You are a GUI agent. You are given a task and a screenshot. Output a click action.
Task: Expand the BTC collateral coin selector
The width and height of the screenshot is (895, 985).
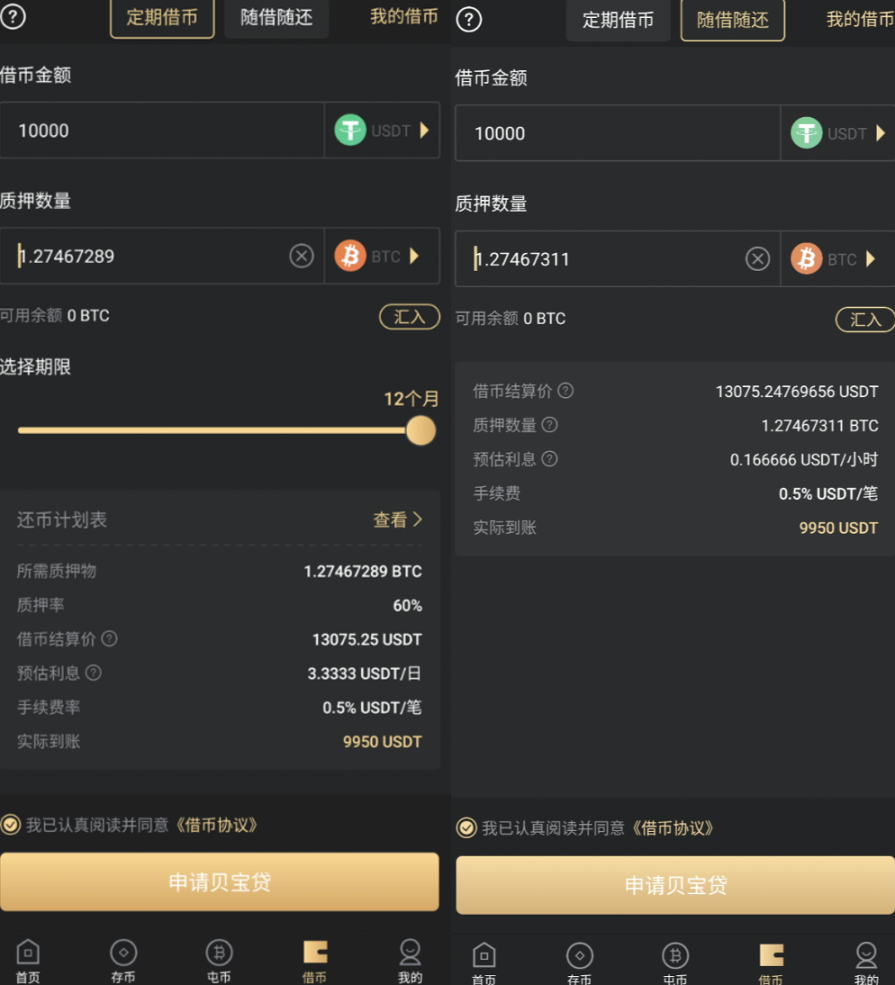point(415,255)
